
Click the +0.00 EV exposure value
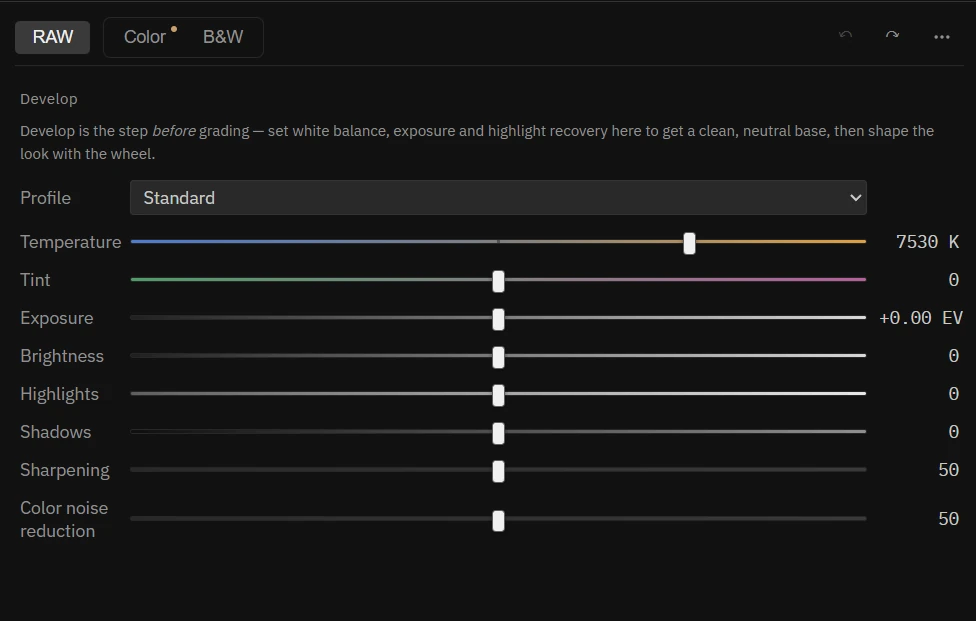[x=921, y=318]
